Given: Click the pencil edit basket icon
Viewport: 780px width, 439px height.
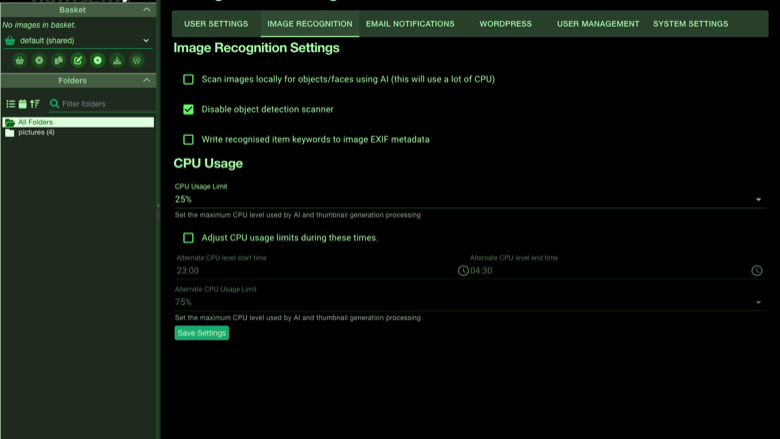Looking at the screenshot, I should coord(78,60).
